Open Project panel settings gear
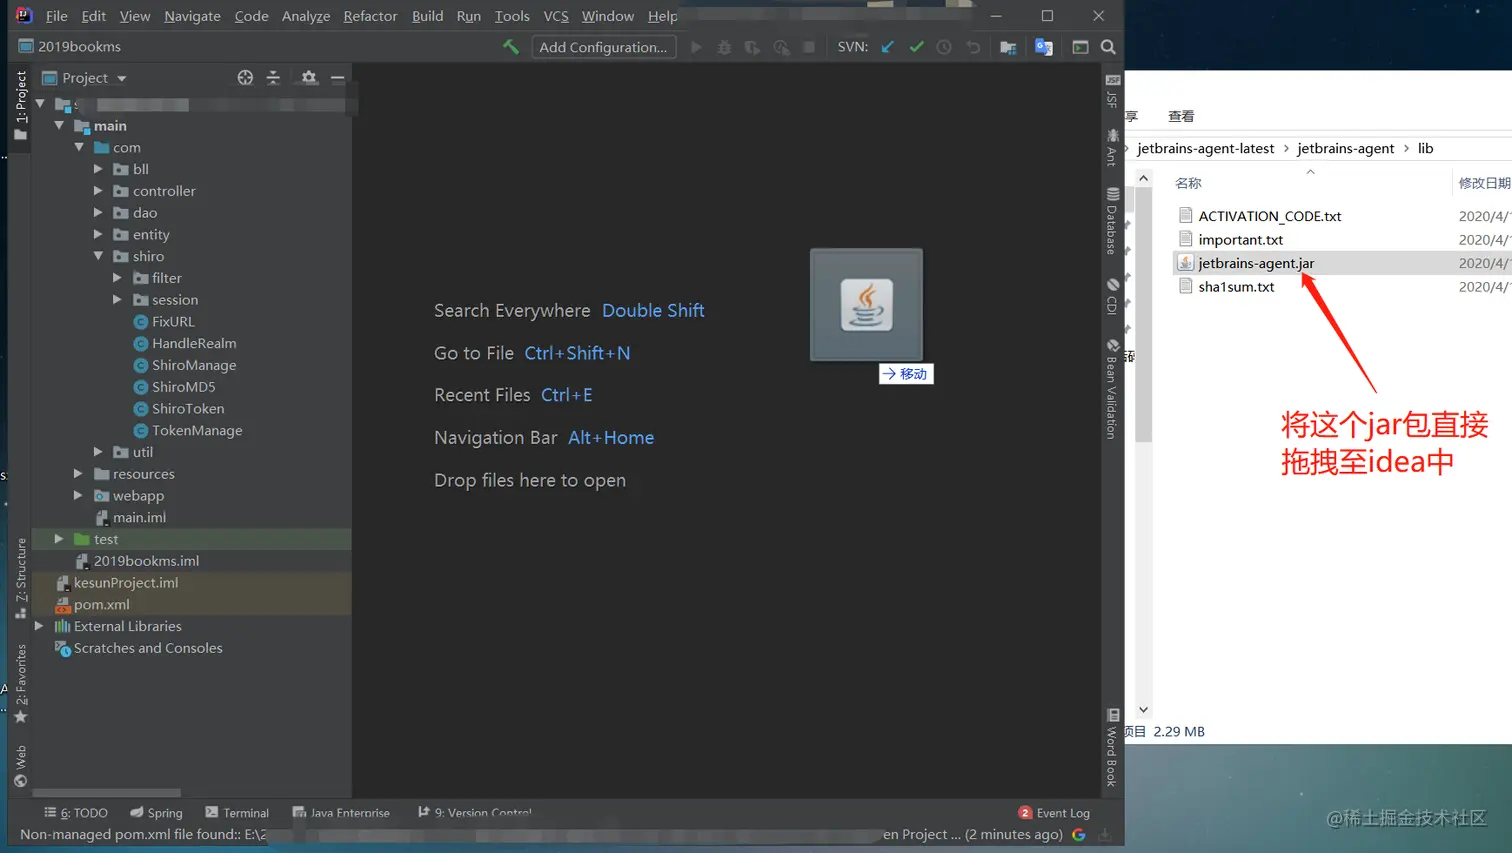The width and height of the screenshot is (1512, 853). 308,78
